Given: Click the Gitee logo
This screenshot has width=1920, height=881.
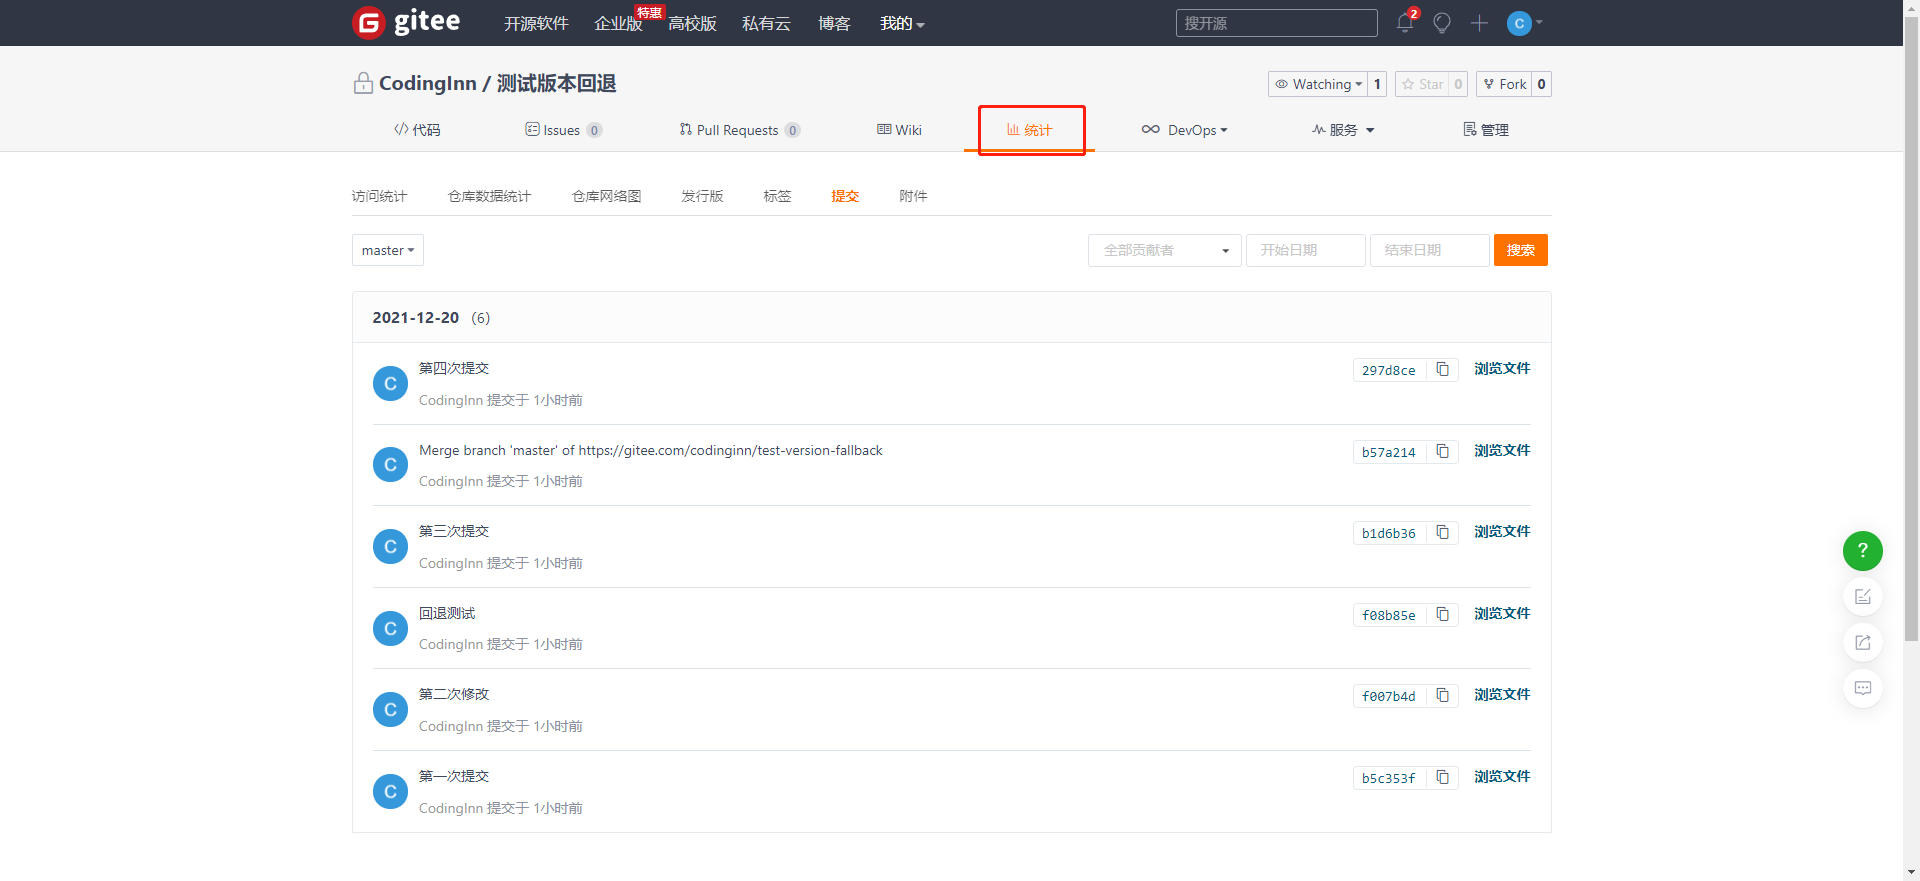Looking at the screenshot, I should 406,22.
